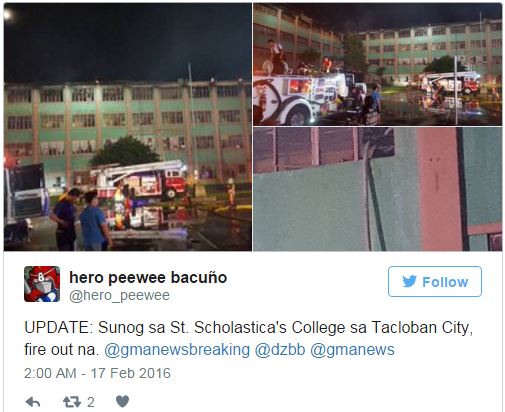Click the two bystanders in the left photo
This screenshot has width=505, height=412.
[80, 219]
